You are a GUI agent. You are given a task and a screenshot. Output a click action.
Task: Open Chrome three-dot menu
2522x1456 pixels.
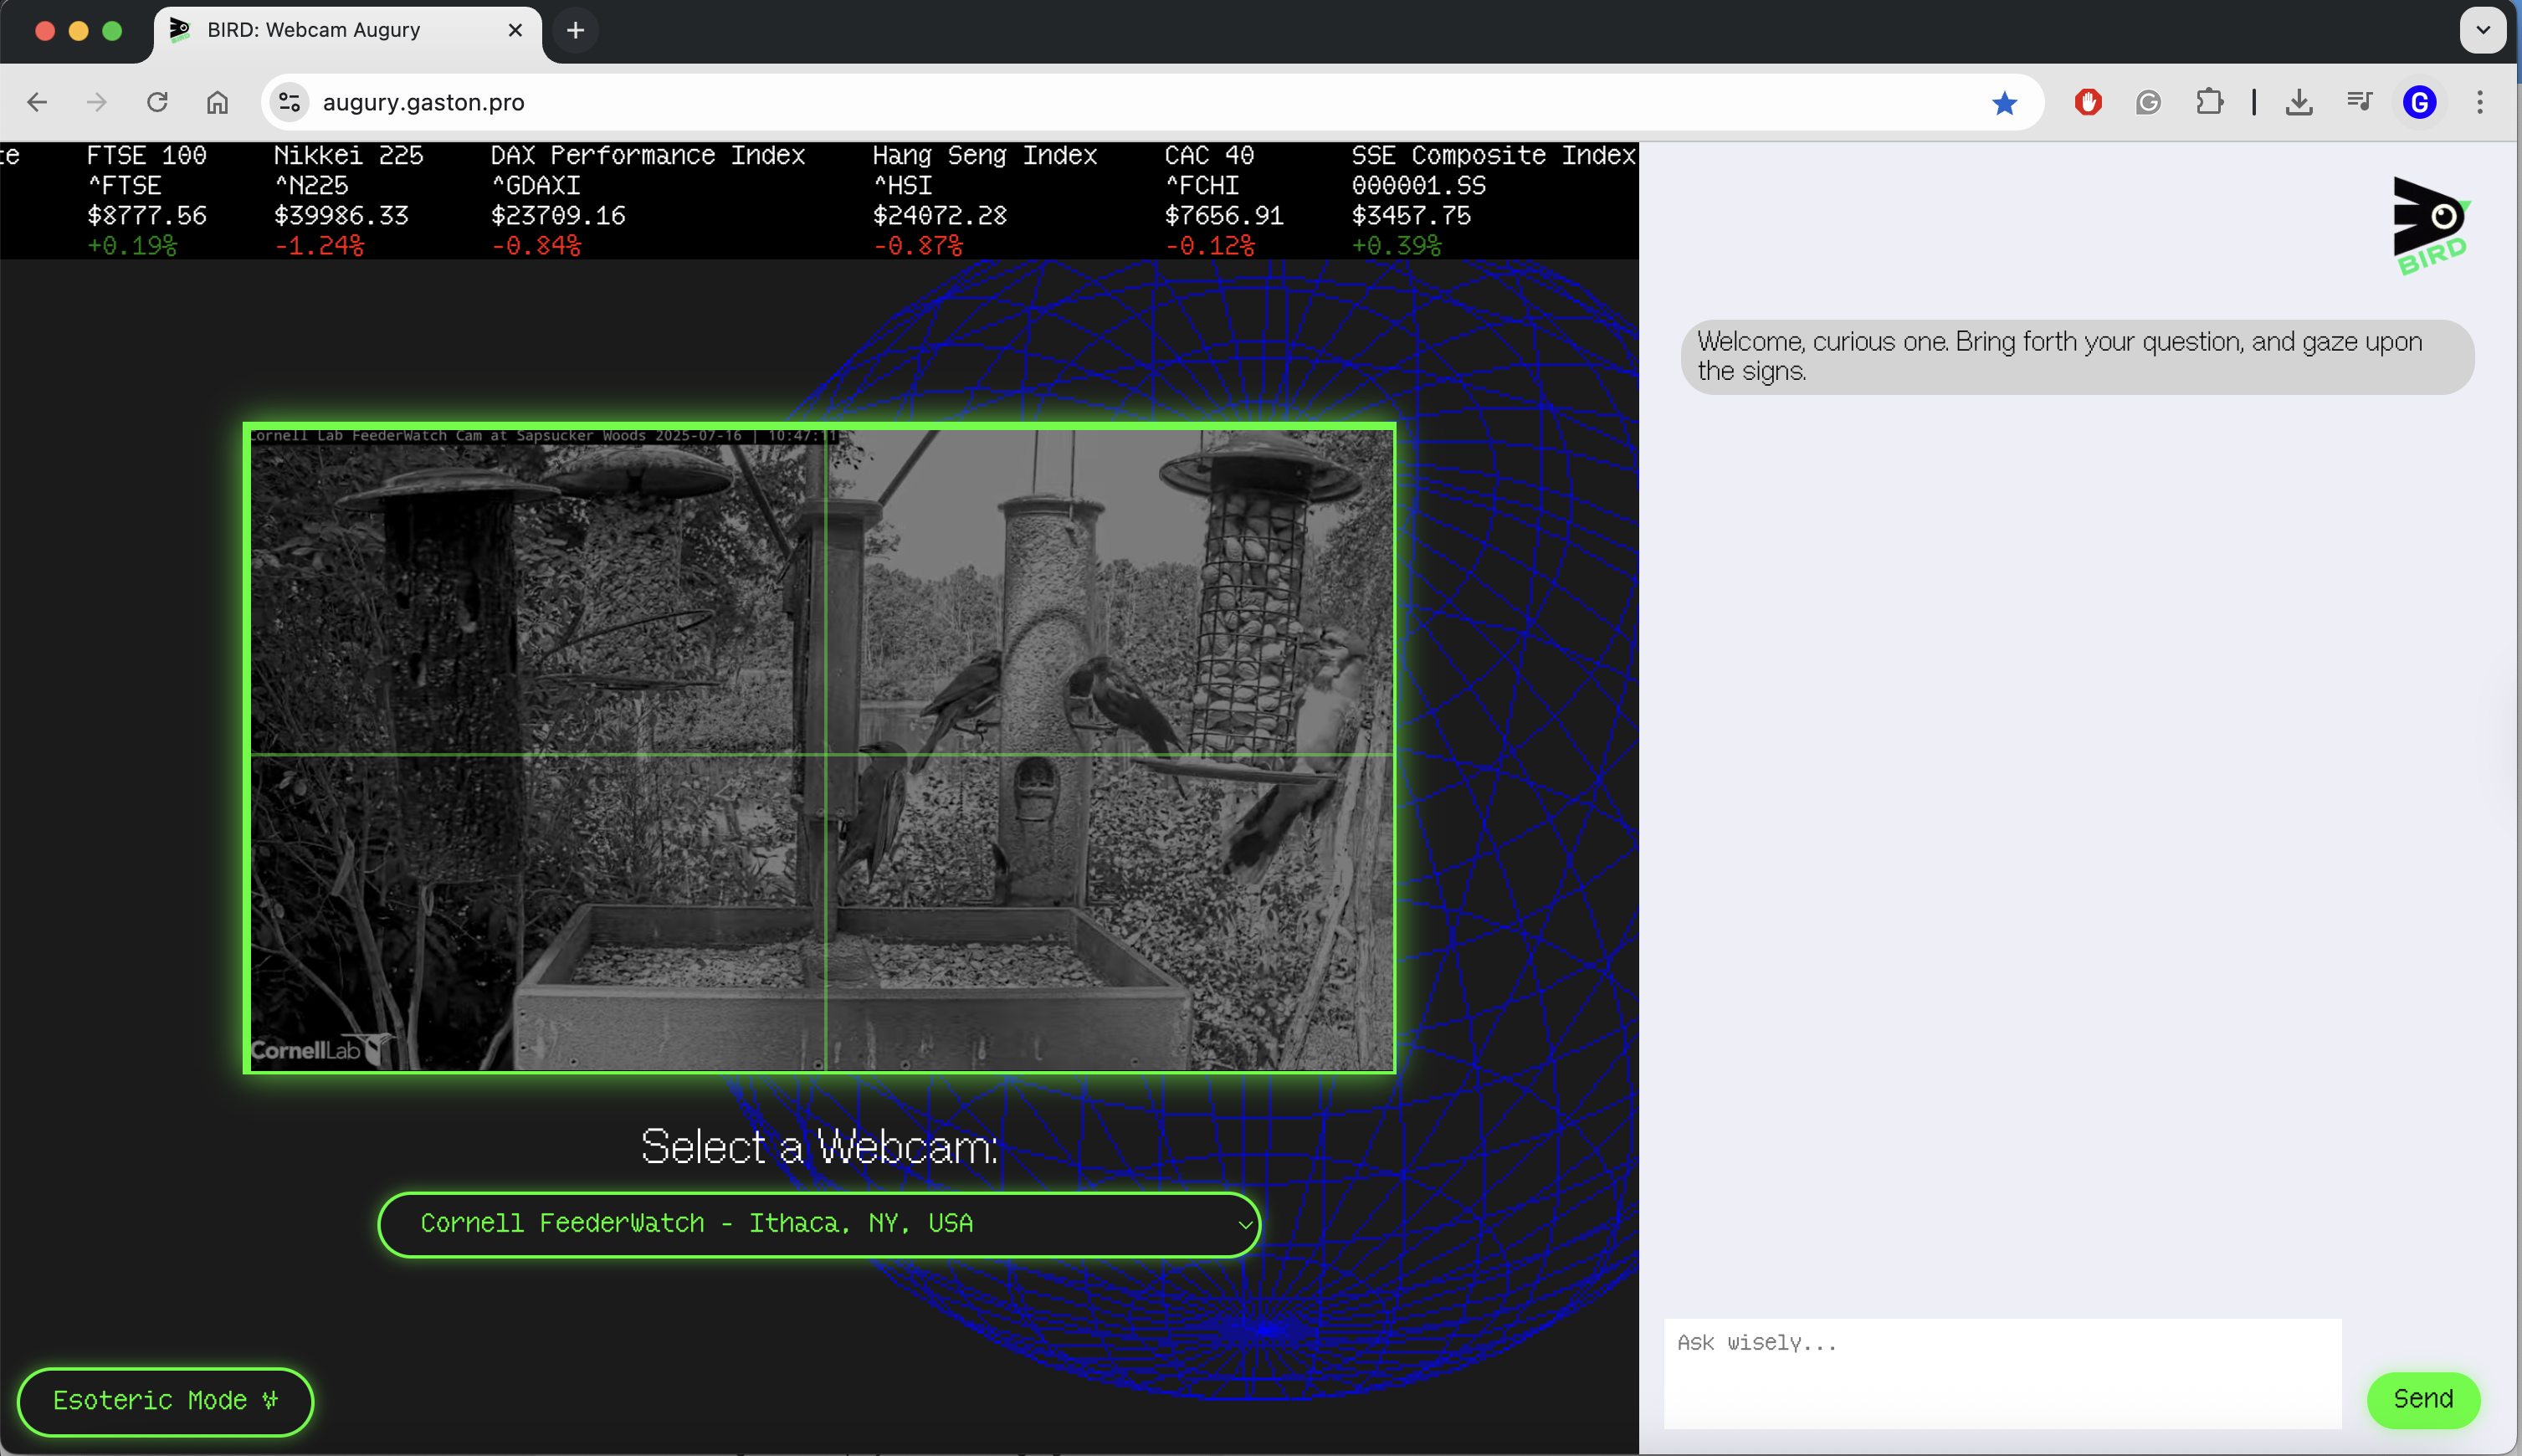click(2479, 103)
